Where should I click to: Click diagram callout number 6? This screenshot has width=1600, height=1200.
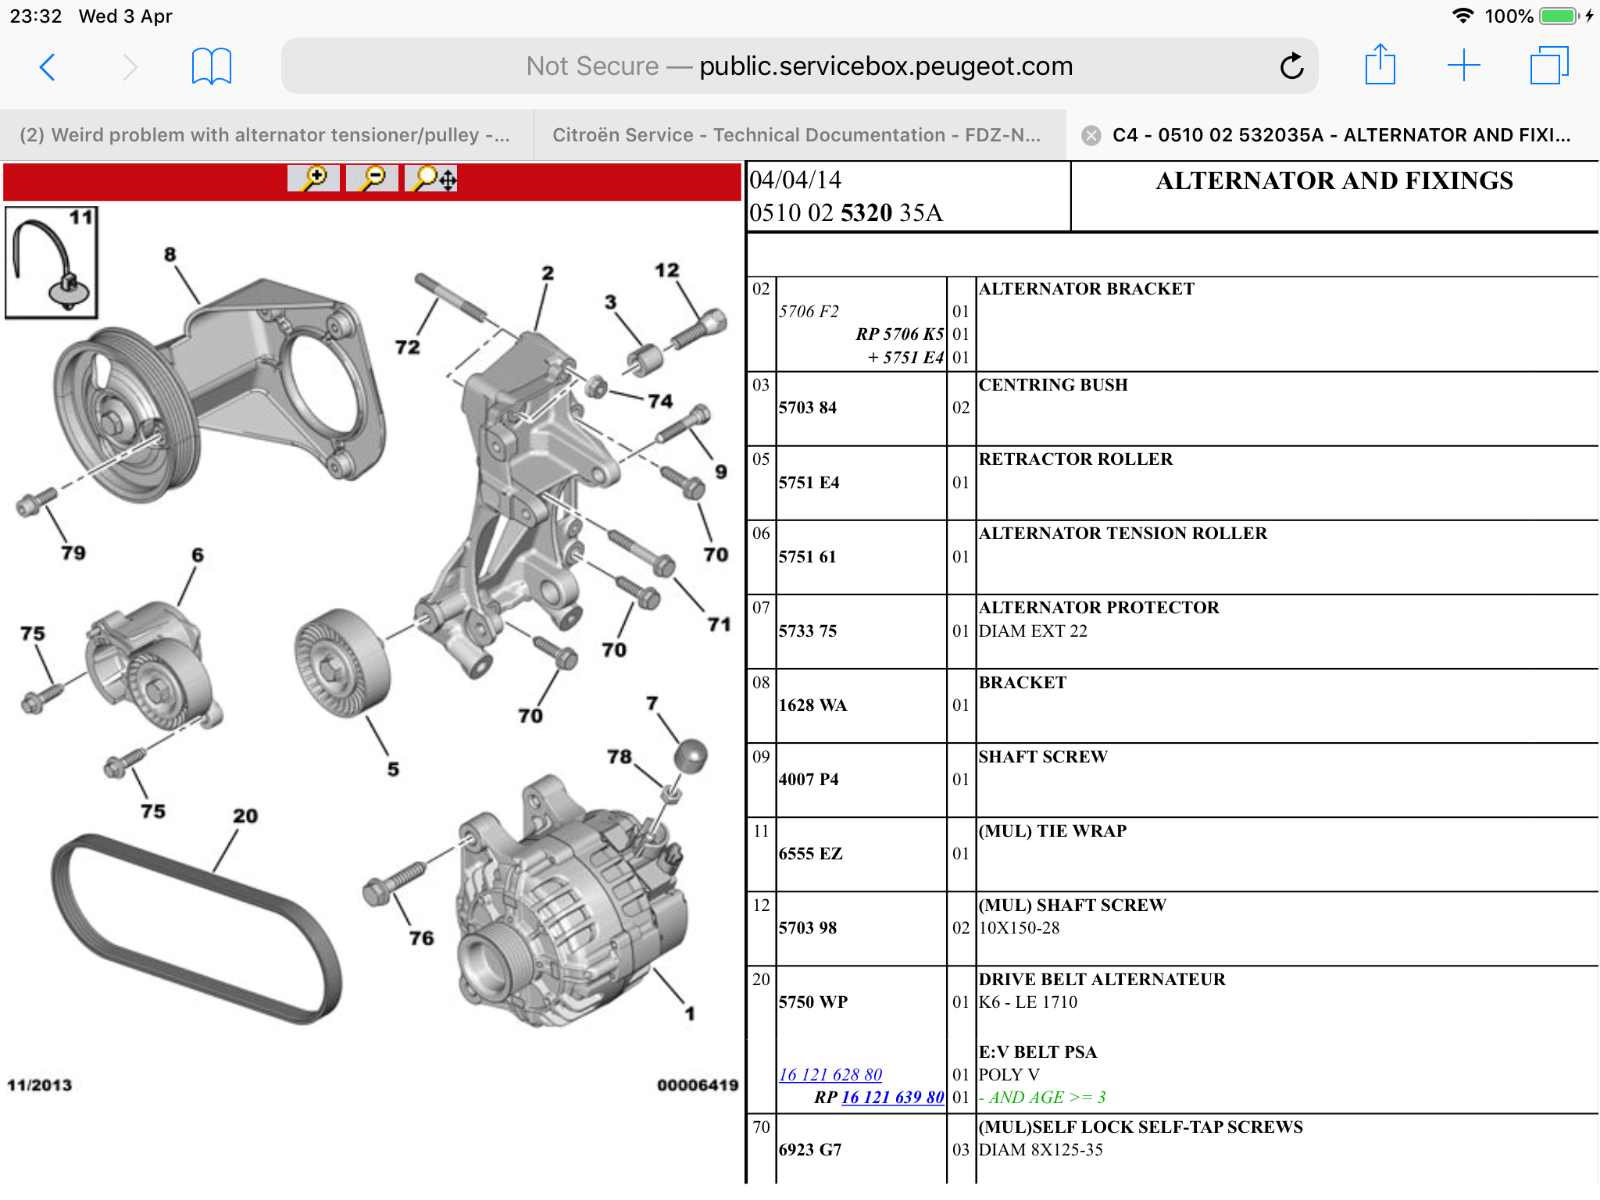[x=198, y=555]
